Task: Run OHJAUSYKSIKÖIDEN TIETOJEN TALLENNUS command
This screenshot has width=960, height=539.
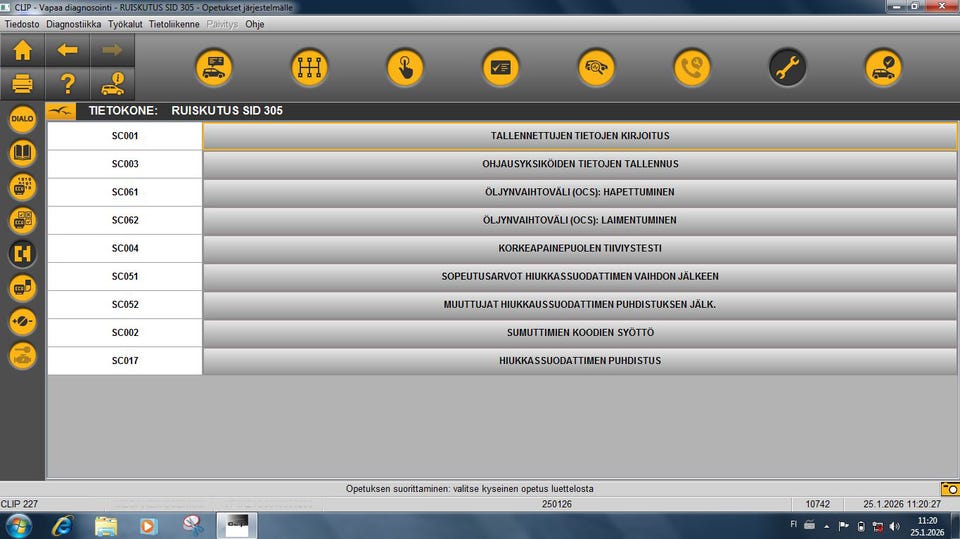Action: point(580,164)
